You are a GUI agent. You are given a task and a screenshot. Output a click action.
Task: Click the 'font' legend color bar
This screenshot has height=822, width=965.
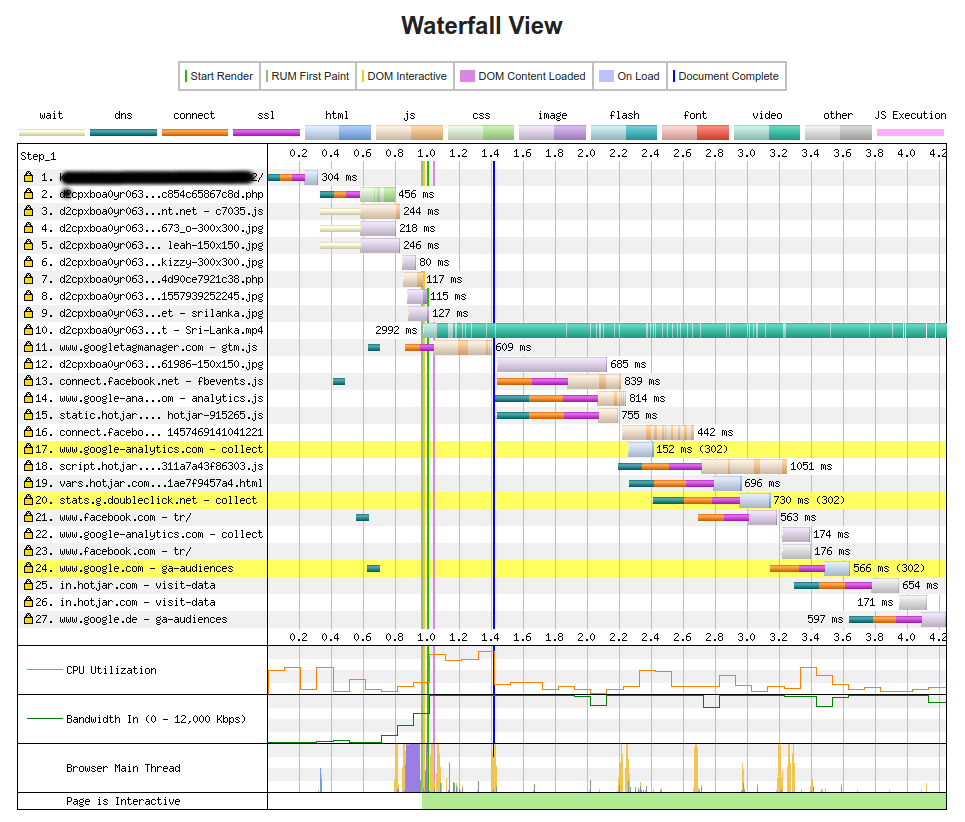pos(695,132)
